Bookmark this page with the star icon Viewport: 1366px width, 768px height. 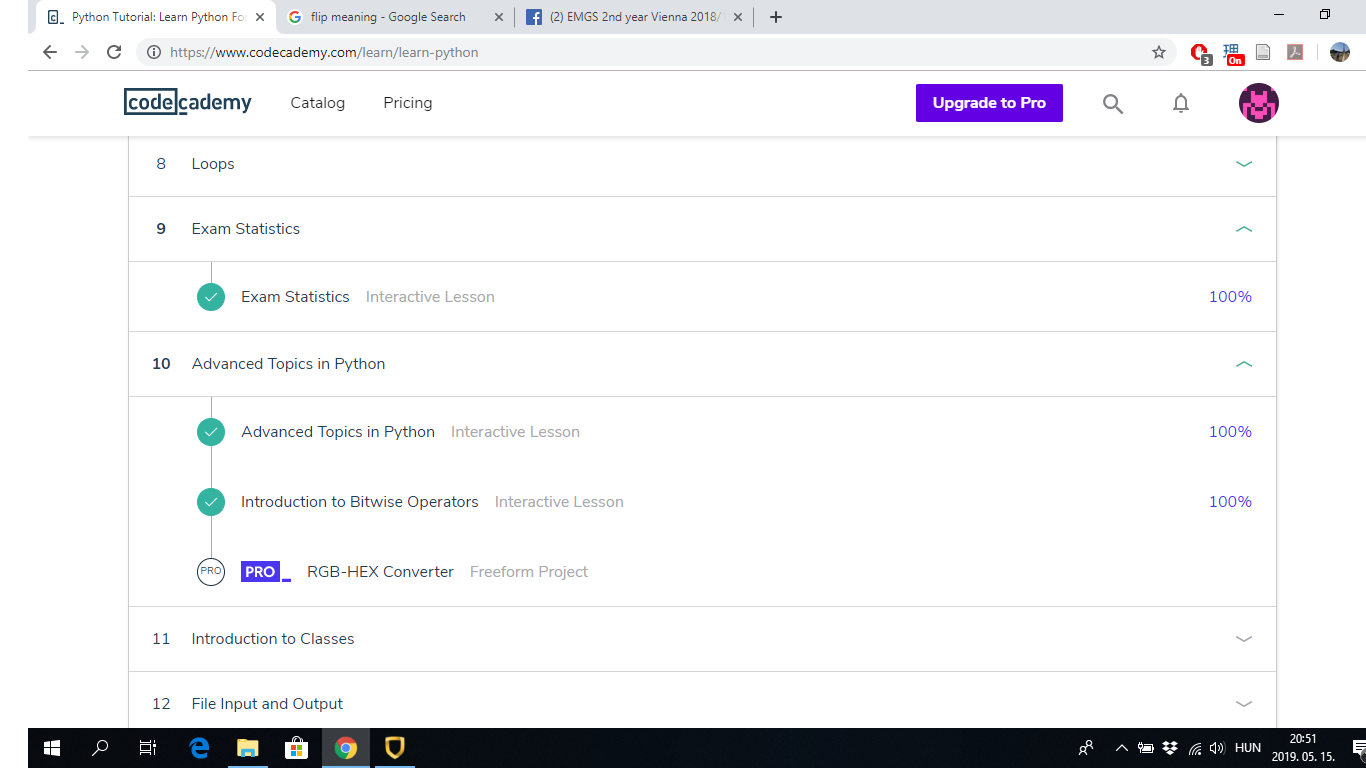(1159, 52)
